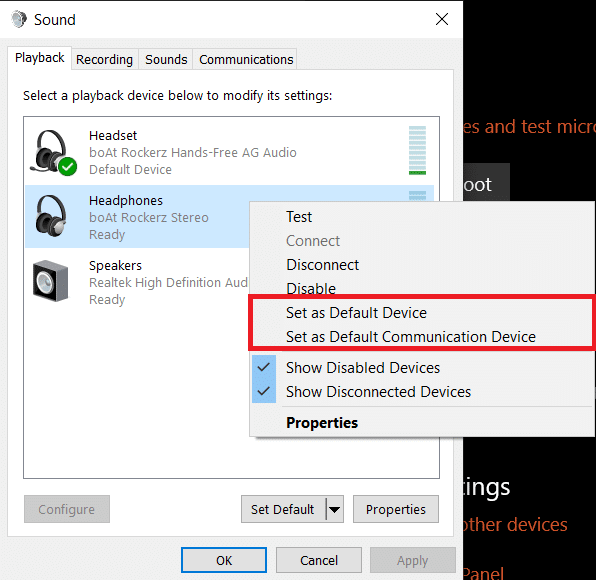This screenshot has height=580, width=596.
Task: Click 'other devices' link in Settings window
Action: click(x=515, y=525)
